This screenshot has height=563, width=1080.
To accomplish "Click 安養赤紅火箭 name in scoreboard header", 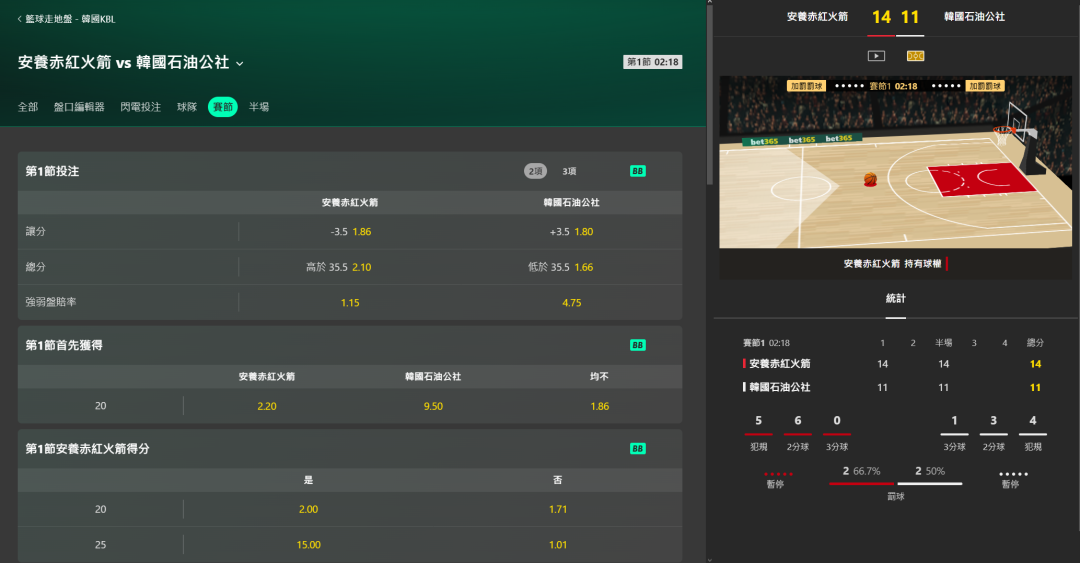I will click(x=818, y=17).
